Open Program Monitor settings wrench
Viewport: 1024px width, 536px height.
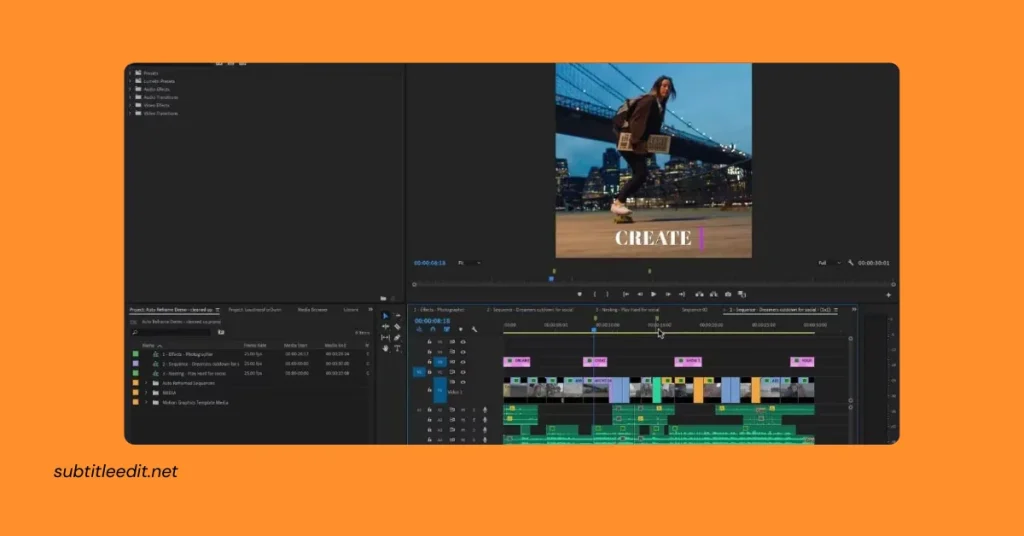(x=850, y=263)
